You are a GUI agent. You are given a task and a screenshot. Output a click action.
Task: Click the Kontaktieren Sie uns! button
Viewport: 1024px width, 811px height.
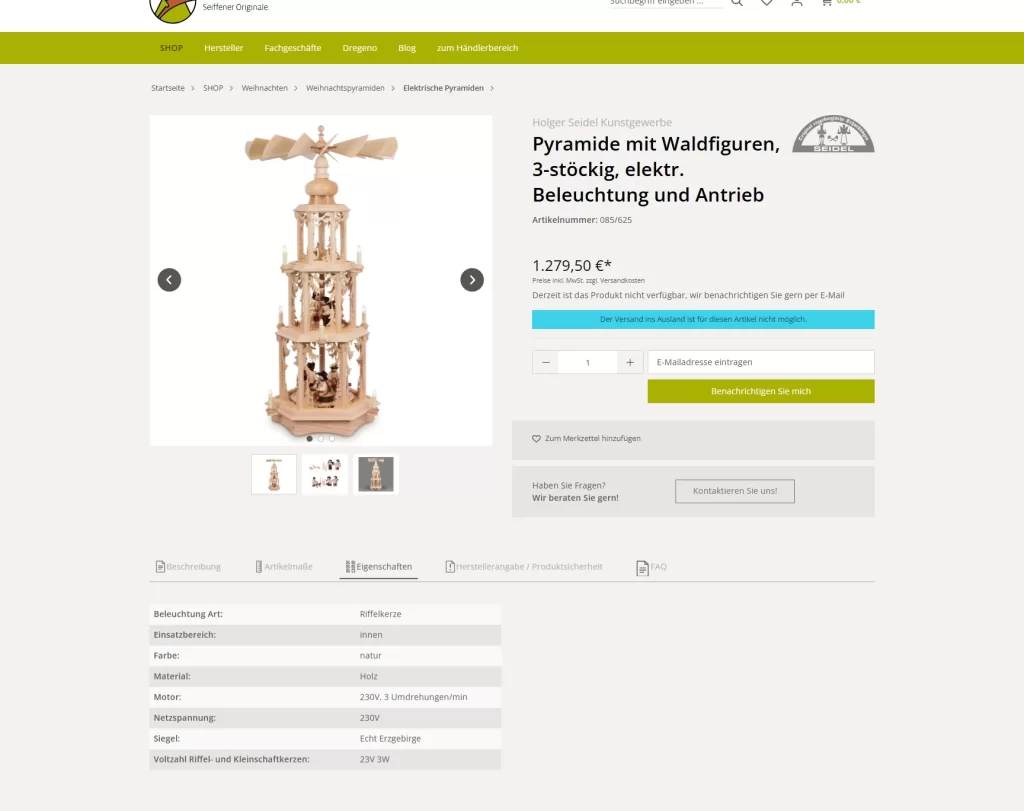[x=735, y=491]
